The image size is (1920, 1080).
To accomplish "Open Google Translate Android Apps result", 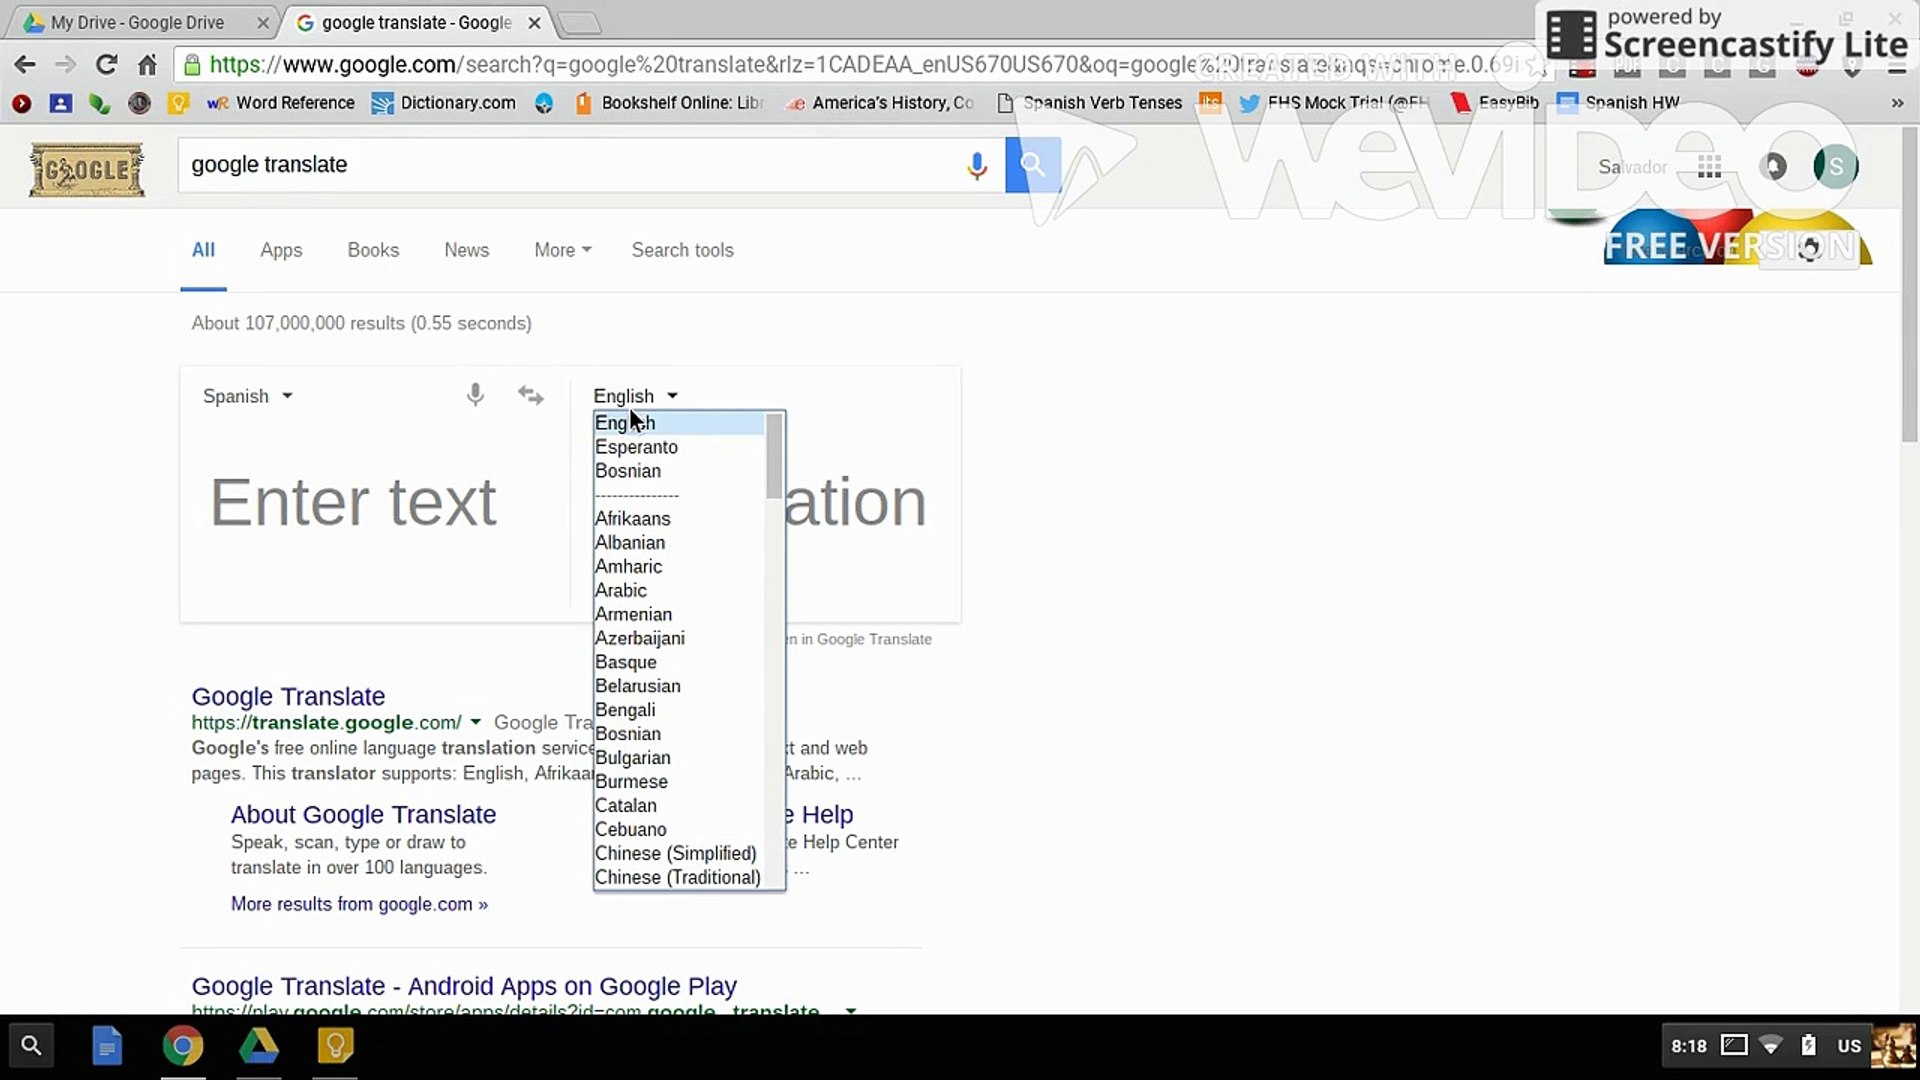I will tap(464, 986).
